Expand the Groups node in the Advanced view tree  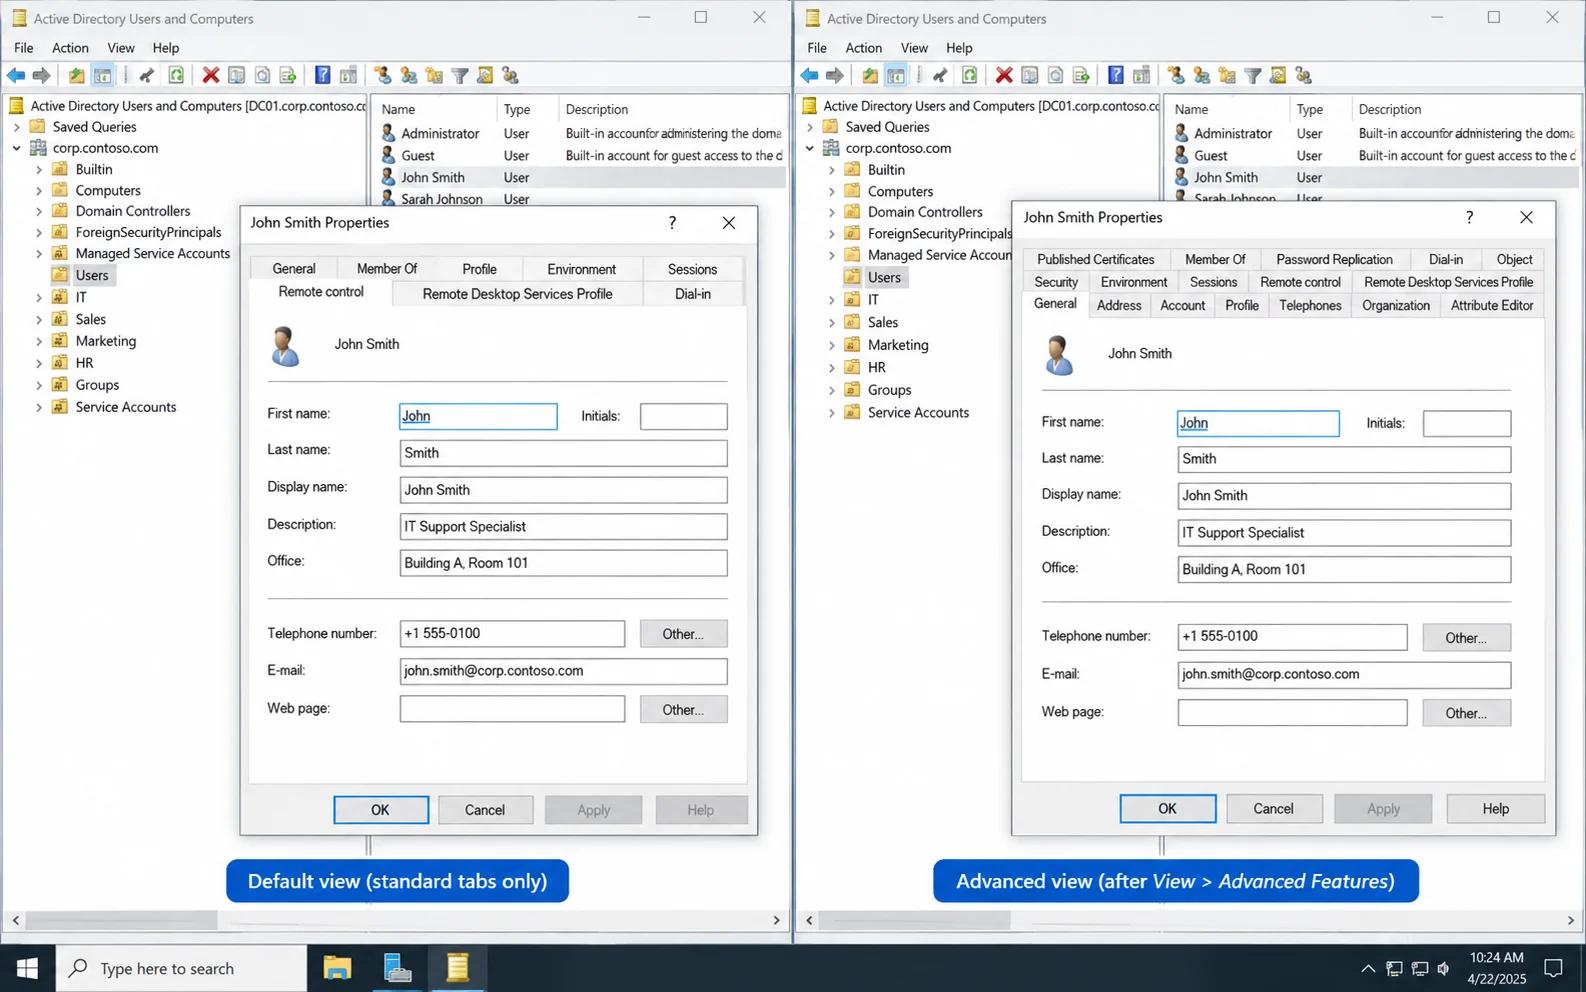click(831, 390)
